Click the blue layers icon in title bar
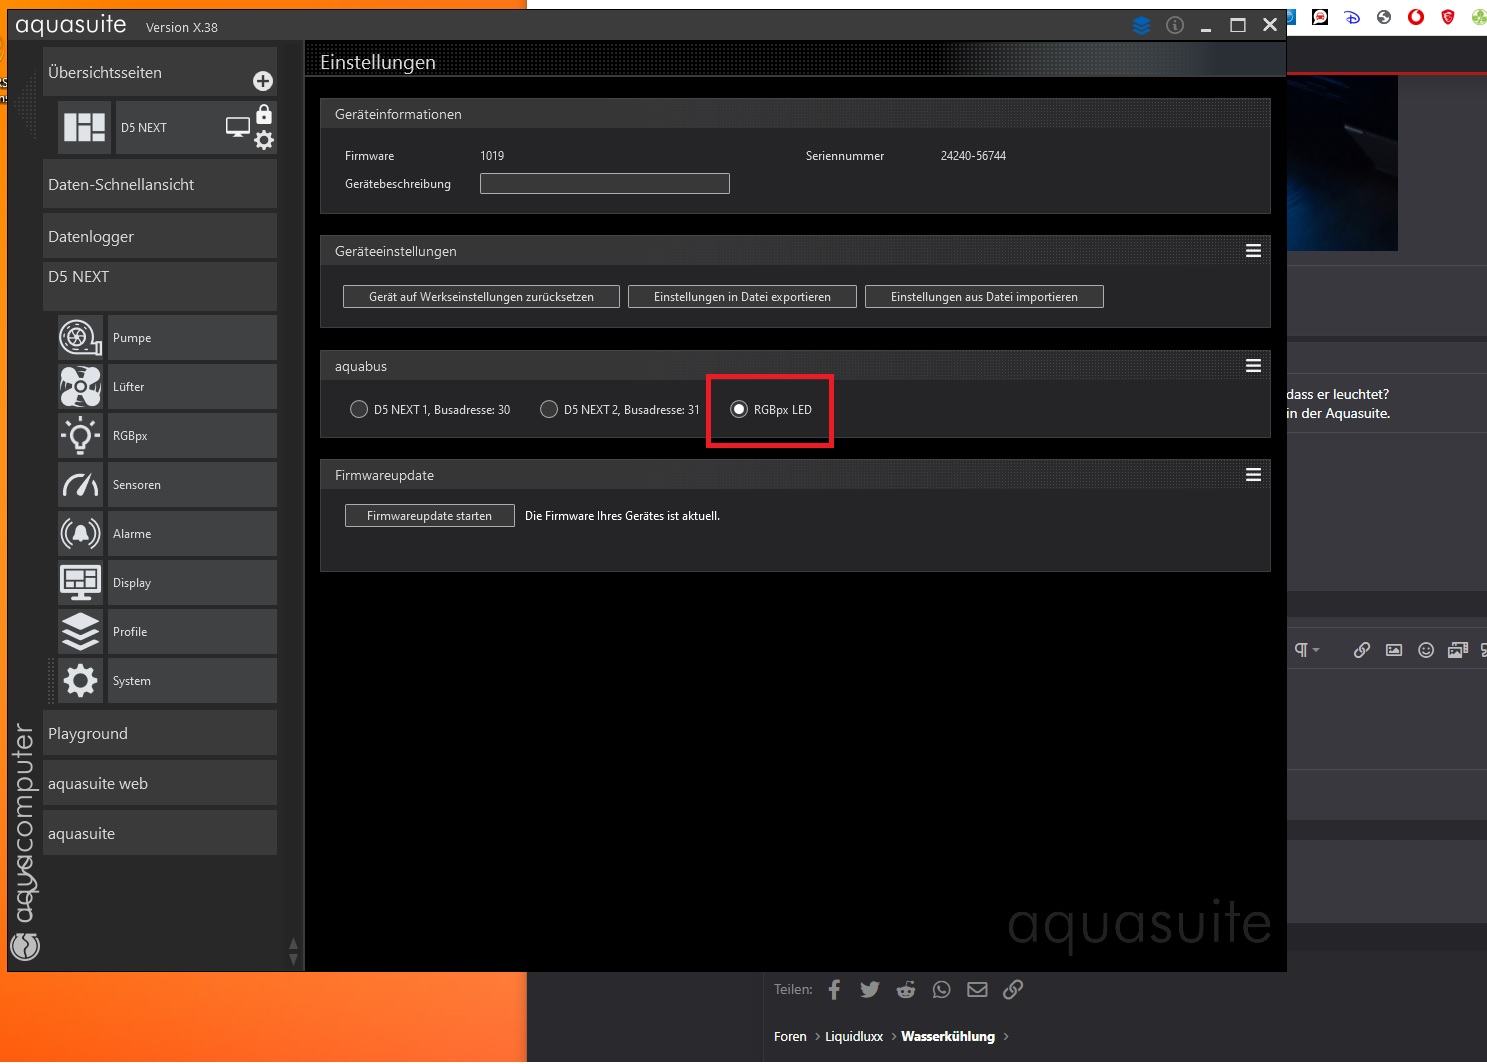Image resolution: width=1487 pixels, height=1064 pixels. pos(1141,26)
